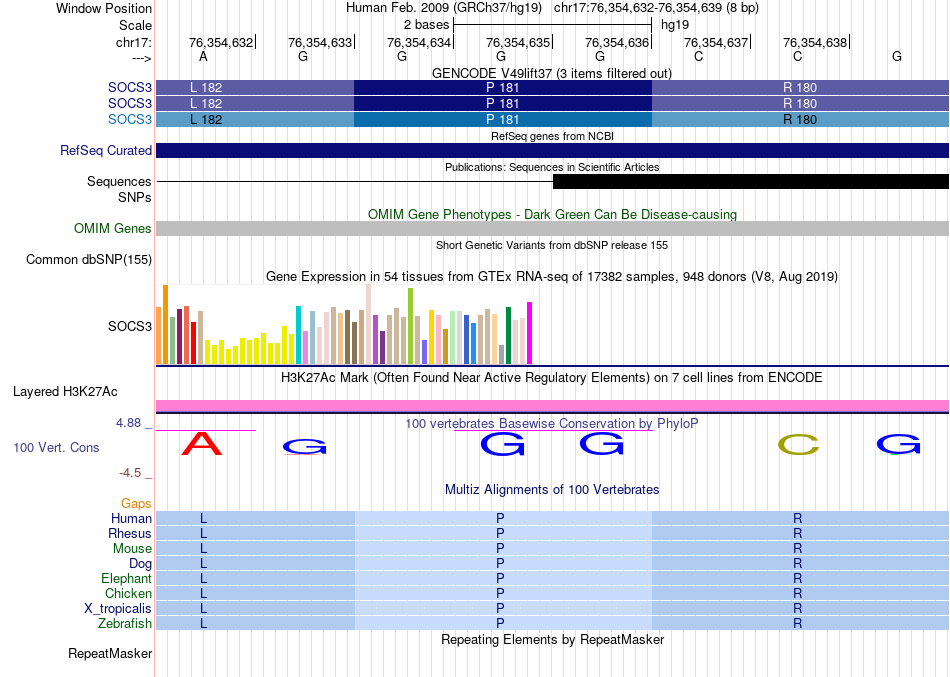The width and height of the screenshot is (950, 677).
Task: Open the Short Genetic Variants dbSNP title
Action: point(552,245)
